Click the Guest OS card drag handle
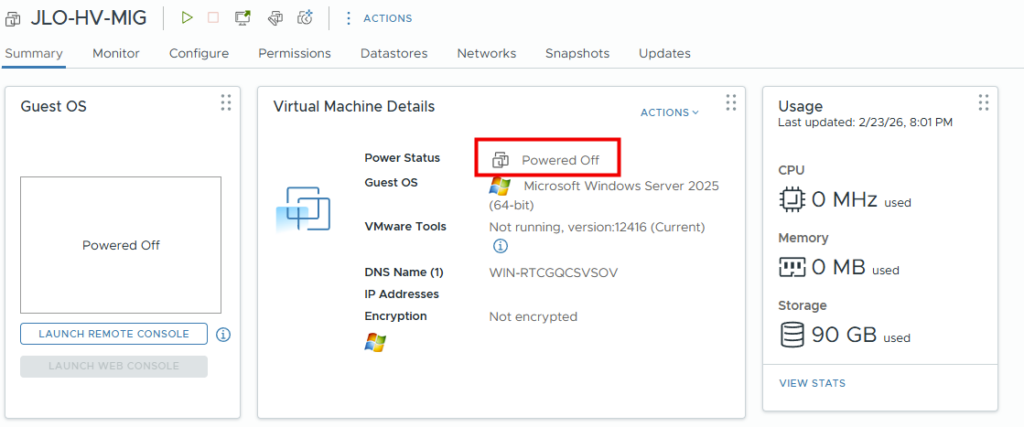The width and height of the screenshot is (1024, 427). (226, 103)
